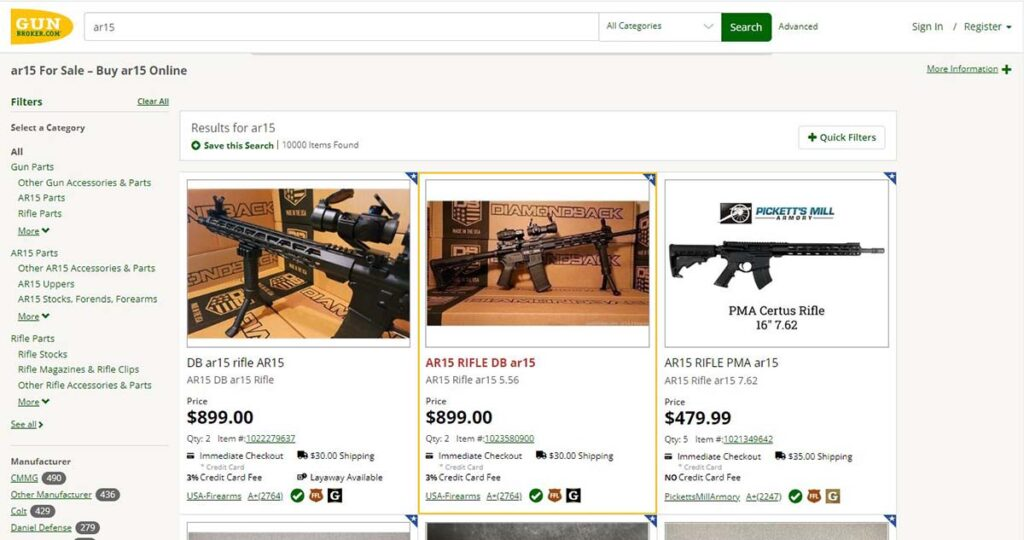Open item number 1022279637

pos(270,439)
